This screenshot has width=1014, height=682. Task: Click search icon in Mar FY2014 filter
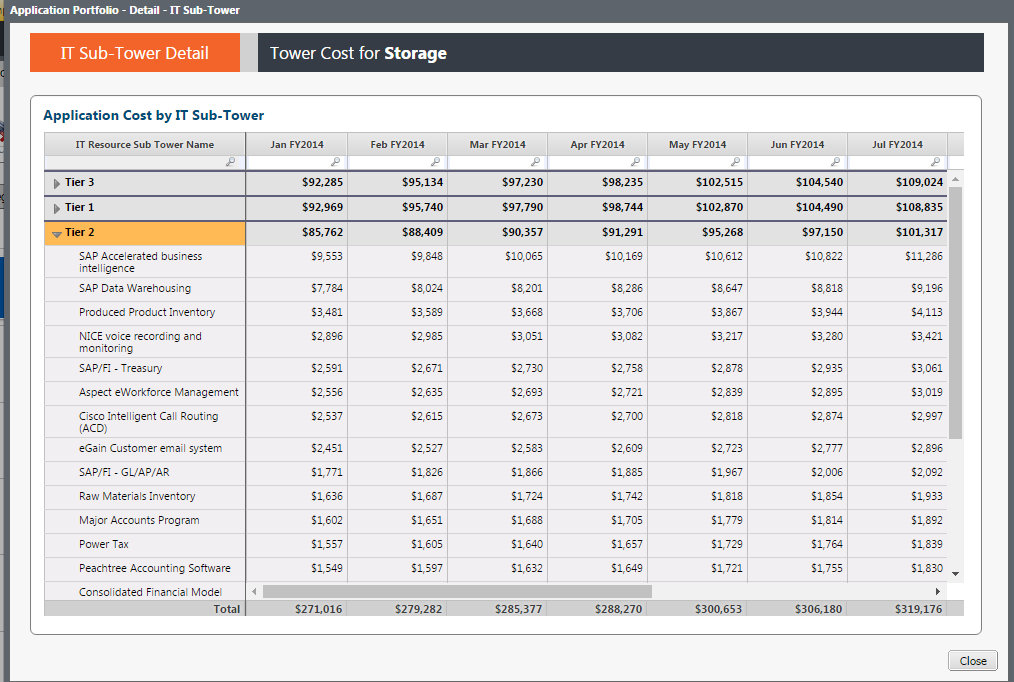[x=535, y=162]
